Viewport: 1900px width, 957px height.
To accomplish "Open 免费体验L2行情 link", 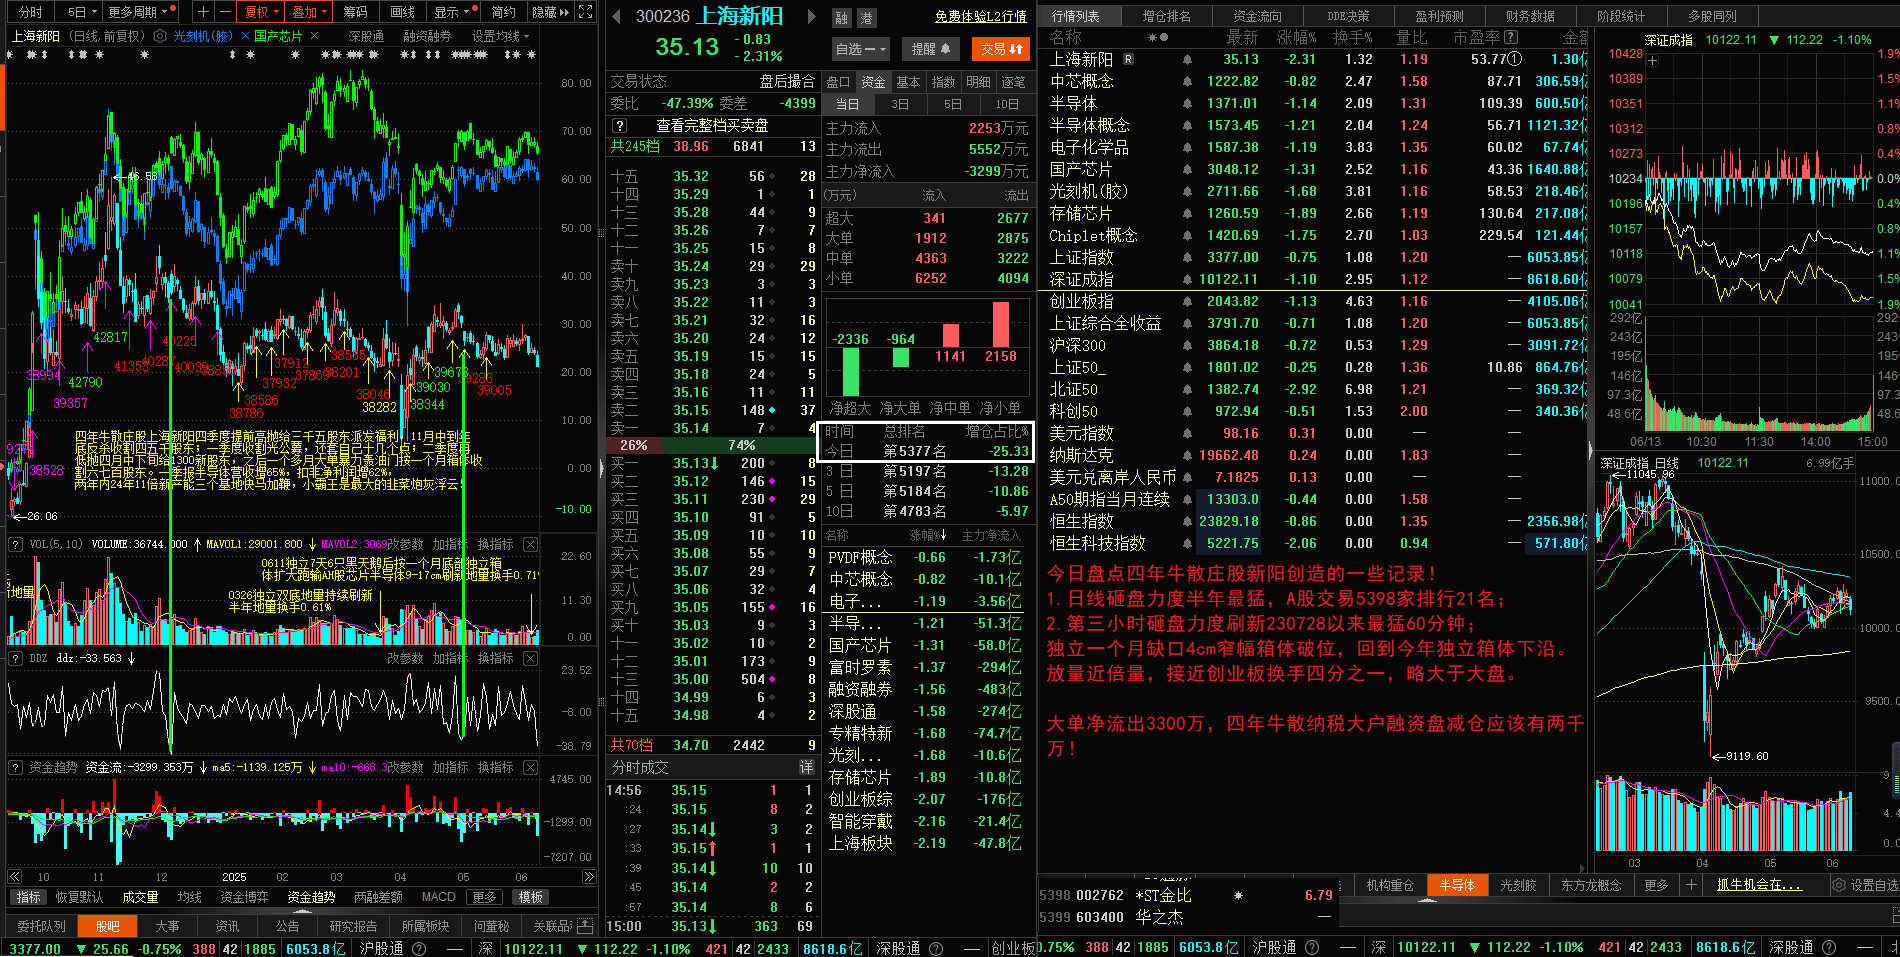I will pos(981,17).
